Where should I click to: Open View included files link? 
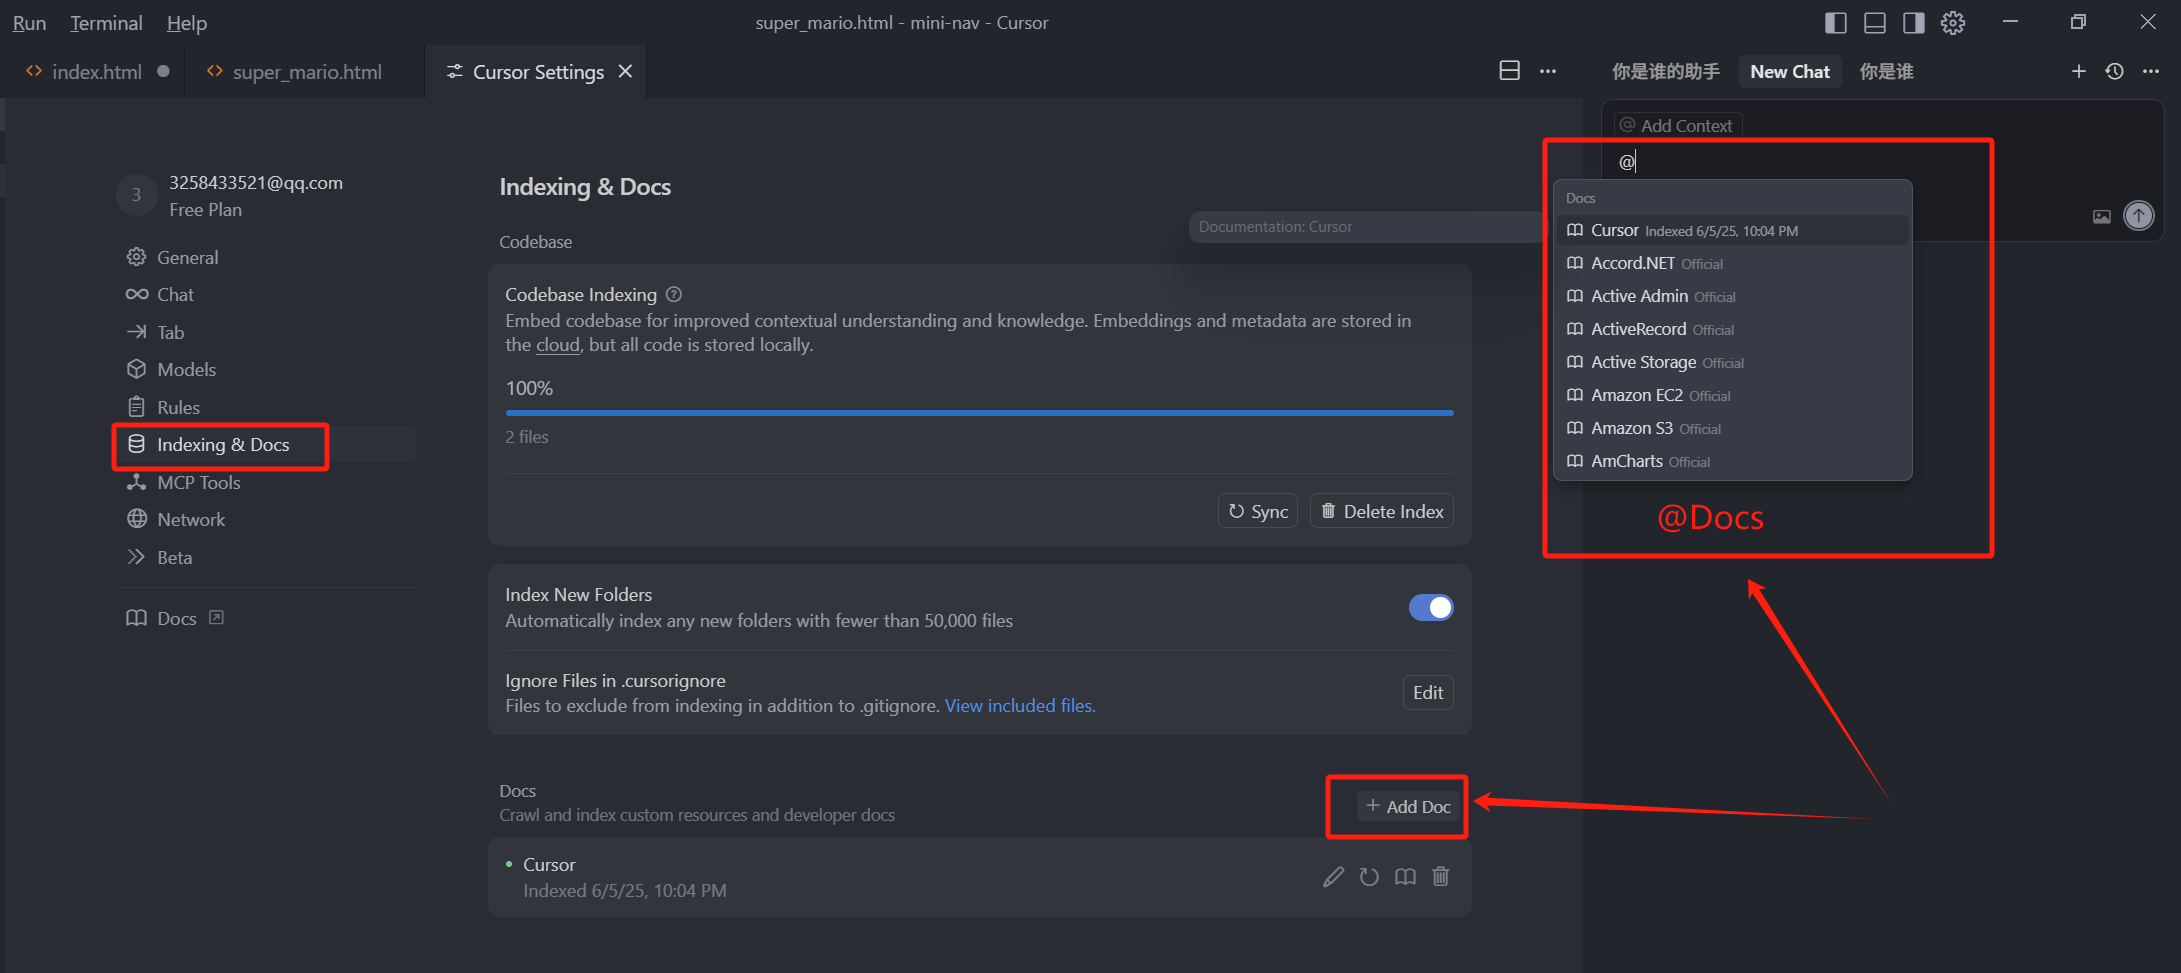[x=1020, y=706]
